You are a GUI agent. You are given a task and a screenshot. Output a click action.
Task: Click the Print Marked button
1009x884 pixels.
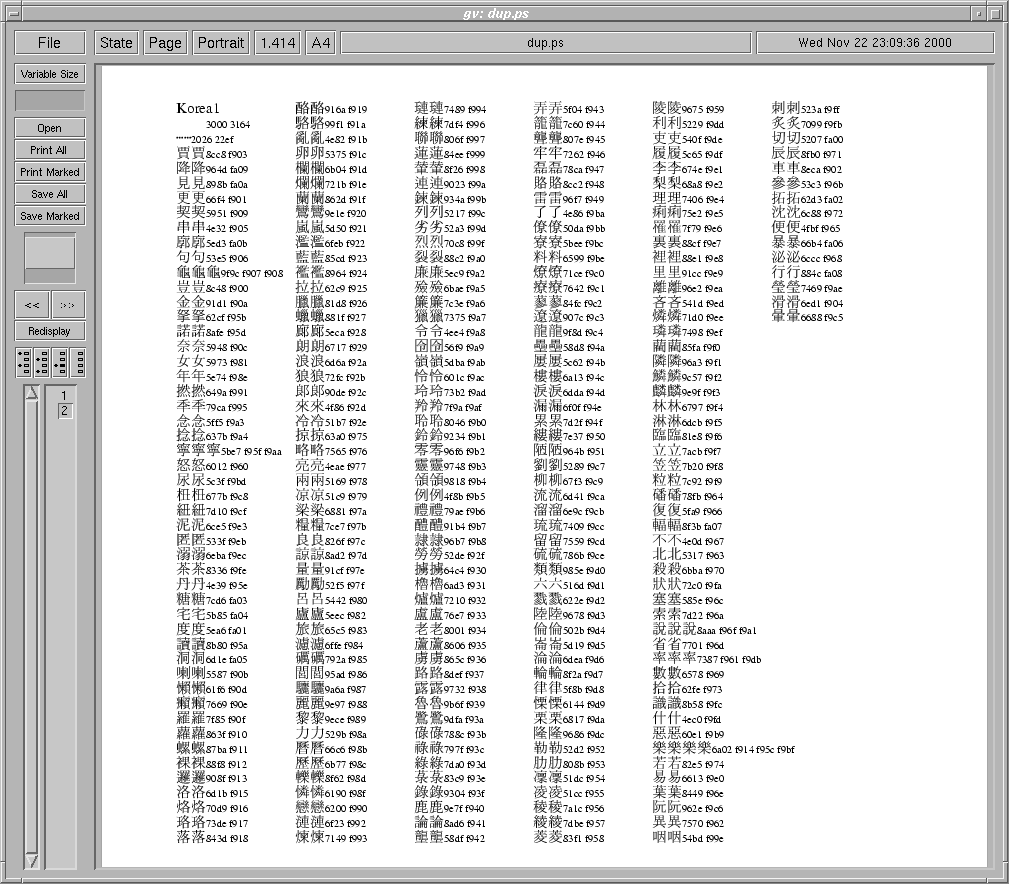click(x=49, y=172)
